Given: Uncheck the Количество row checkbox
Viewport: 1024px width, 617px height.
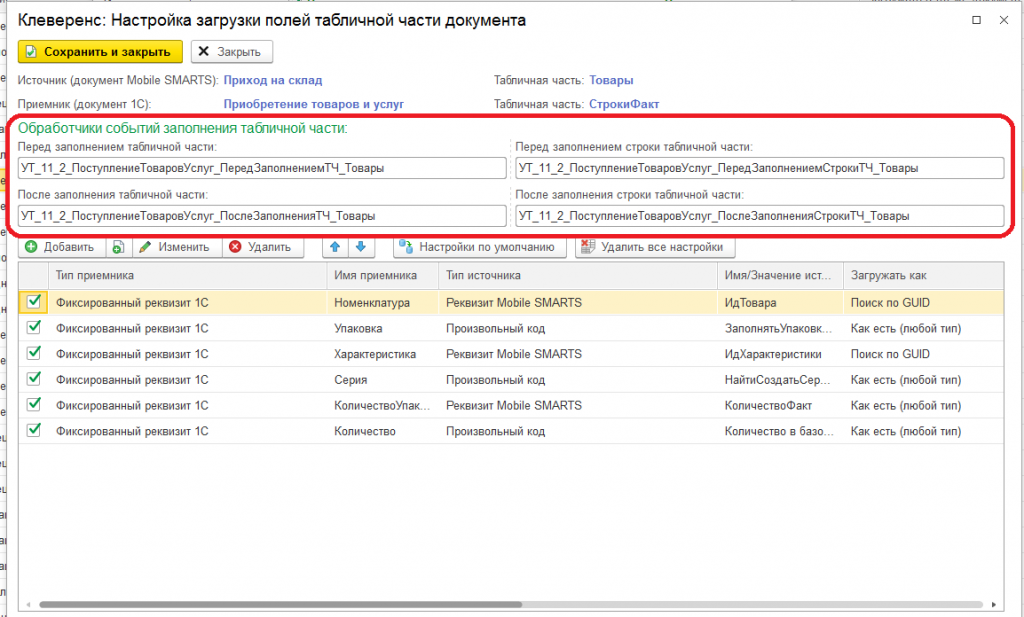Looking at the screenshot, I should pos(33,430).
